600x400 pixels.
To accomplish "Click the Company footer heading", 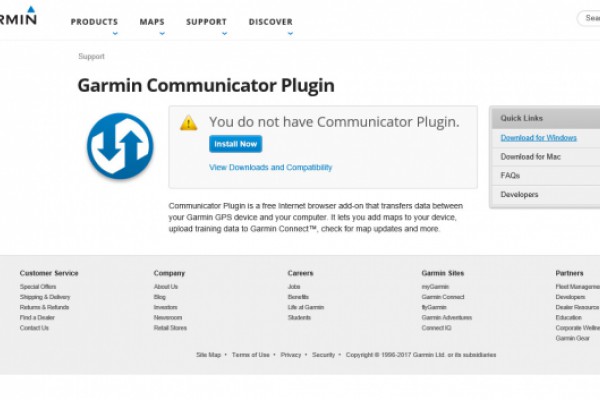I will pos(169,273).
